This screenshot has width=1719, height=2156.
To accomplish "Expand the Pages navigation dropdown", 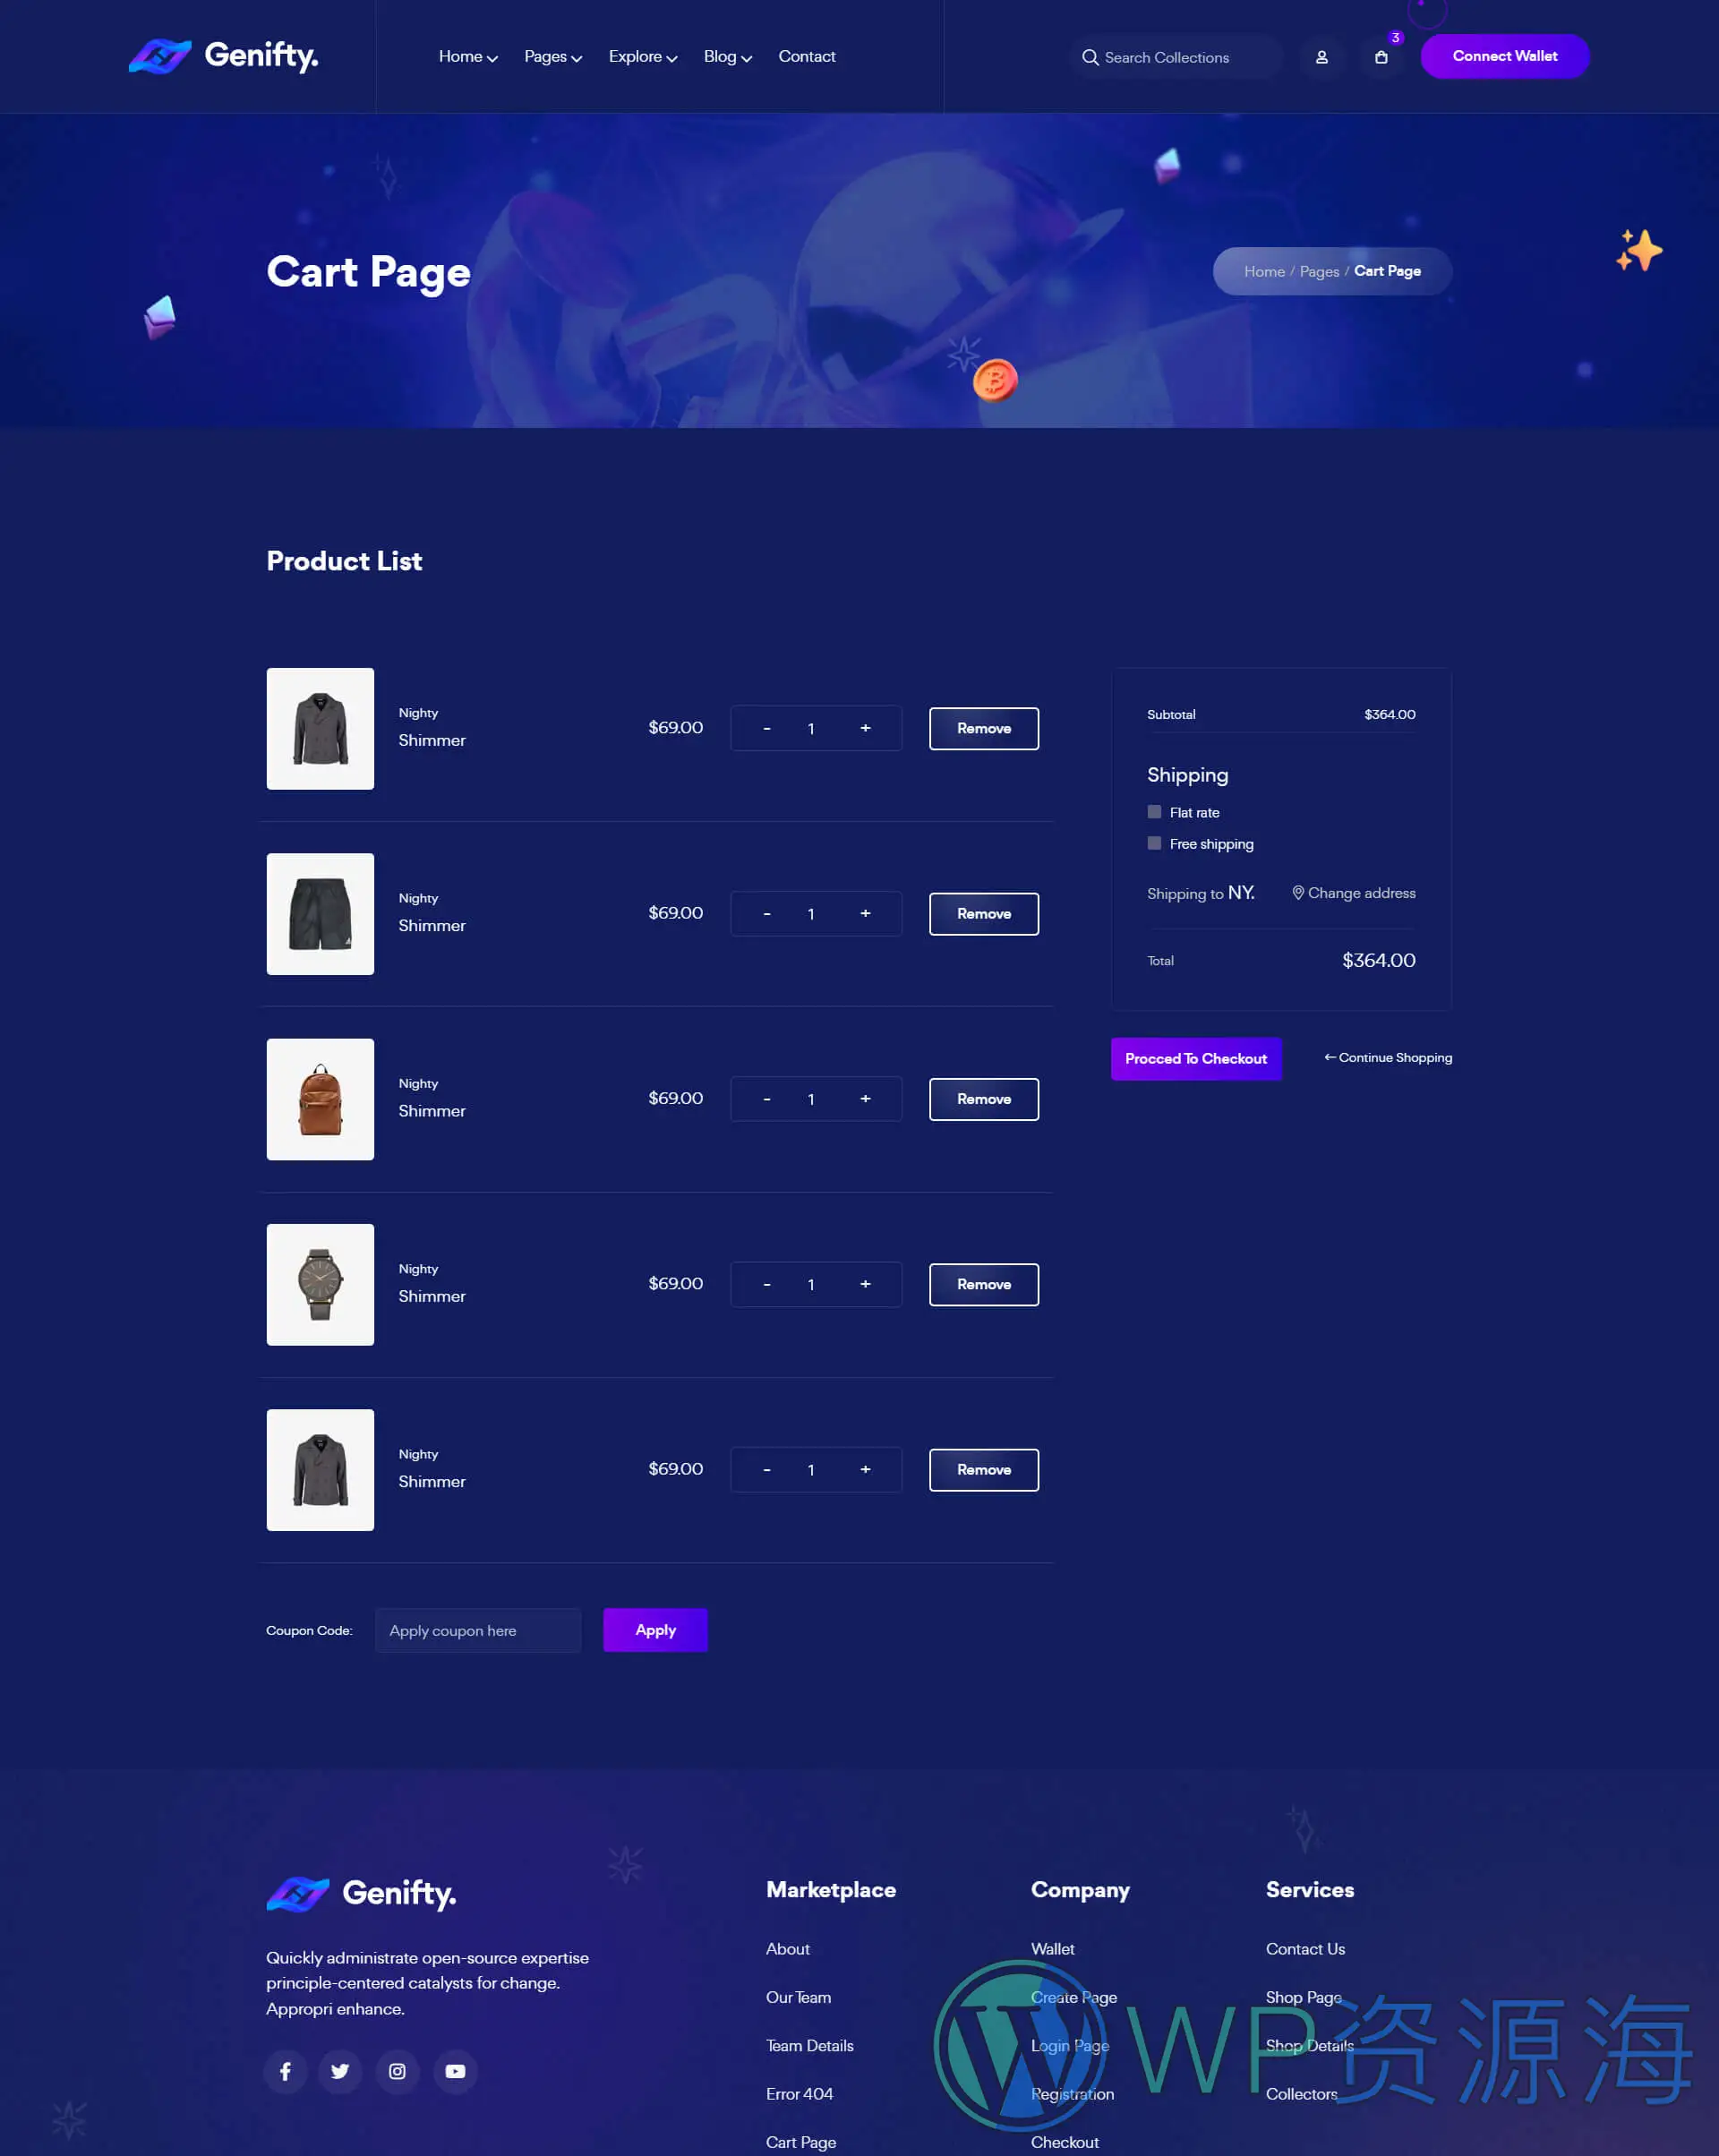I will (552, 55).
